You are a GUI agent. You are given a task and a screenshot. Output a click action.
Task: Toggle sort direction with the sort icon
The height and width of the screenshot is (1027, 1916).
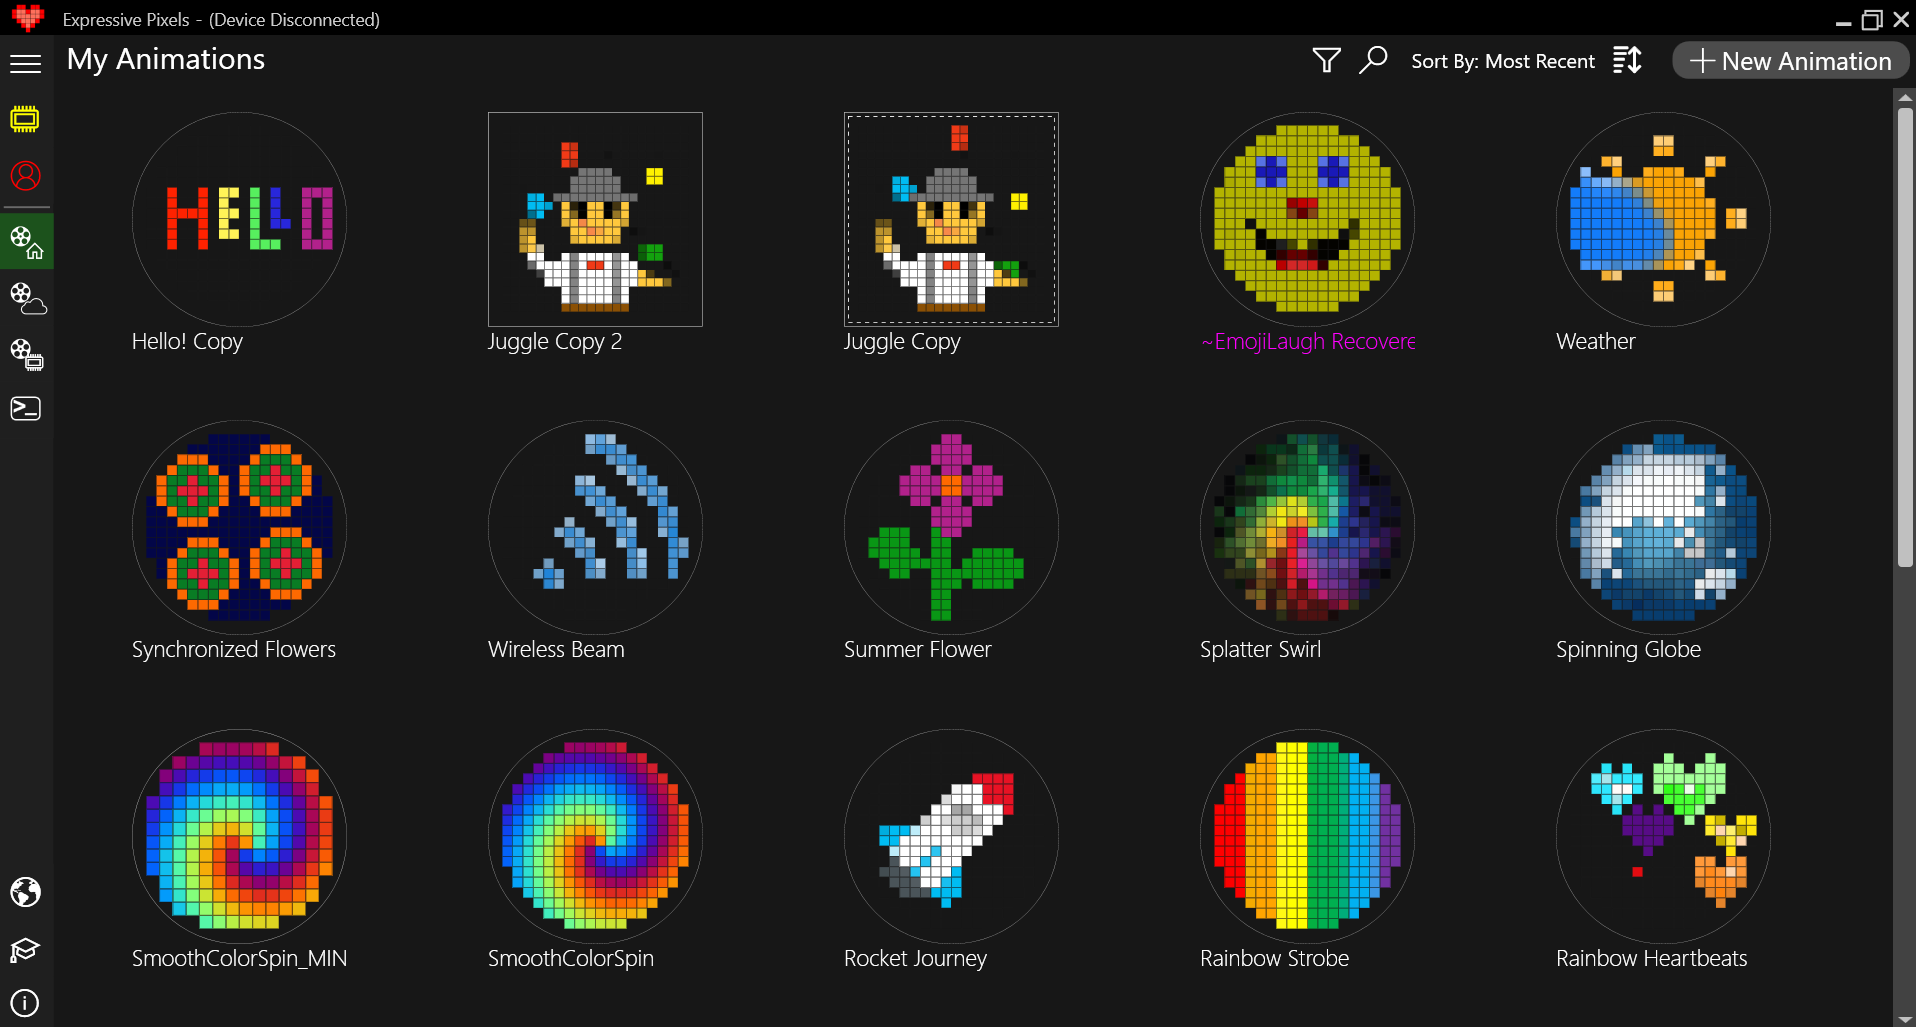(x=1627, y=60)
